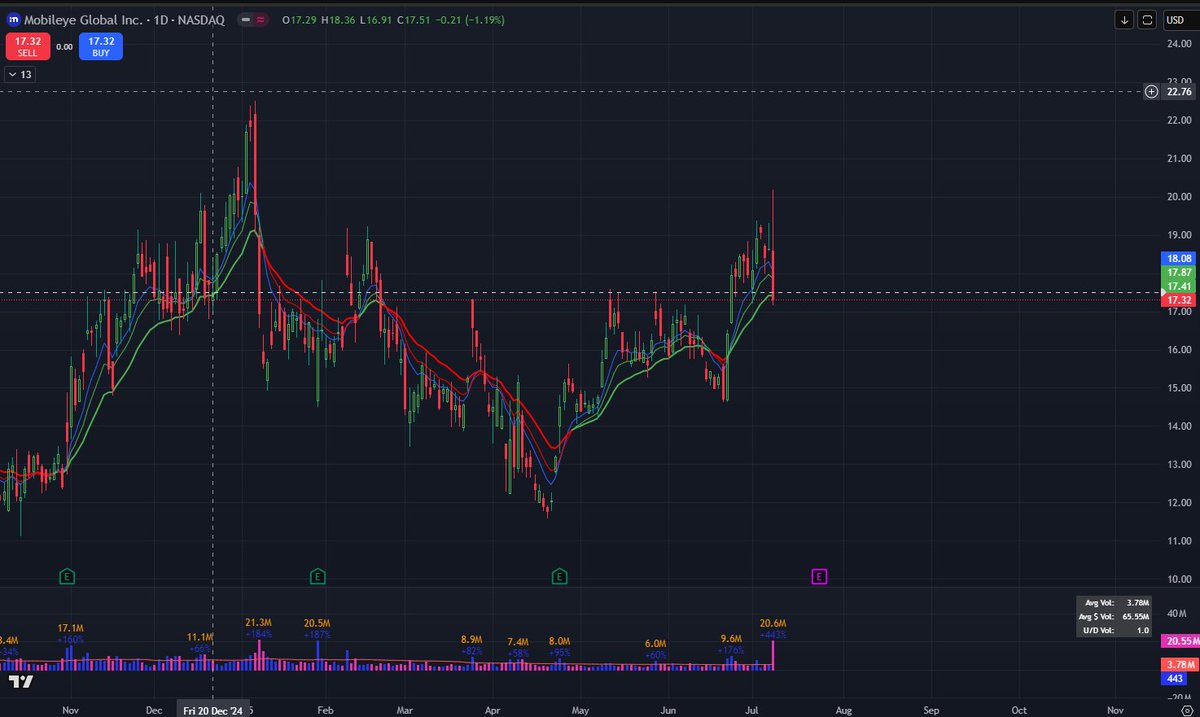
Task: Click the blue 18.08 price axis label
Action: coord(1179,258)
